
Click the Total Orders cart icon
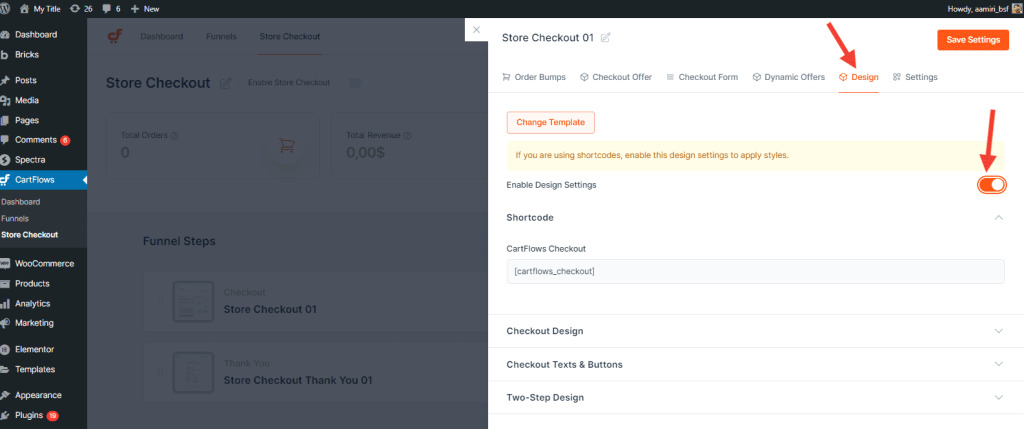[x=286, y=145]
